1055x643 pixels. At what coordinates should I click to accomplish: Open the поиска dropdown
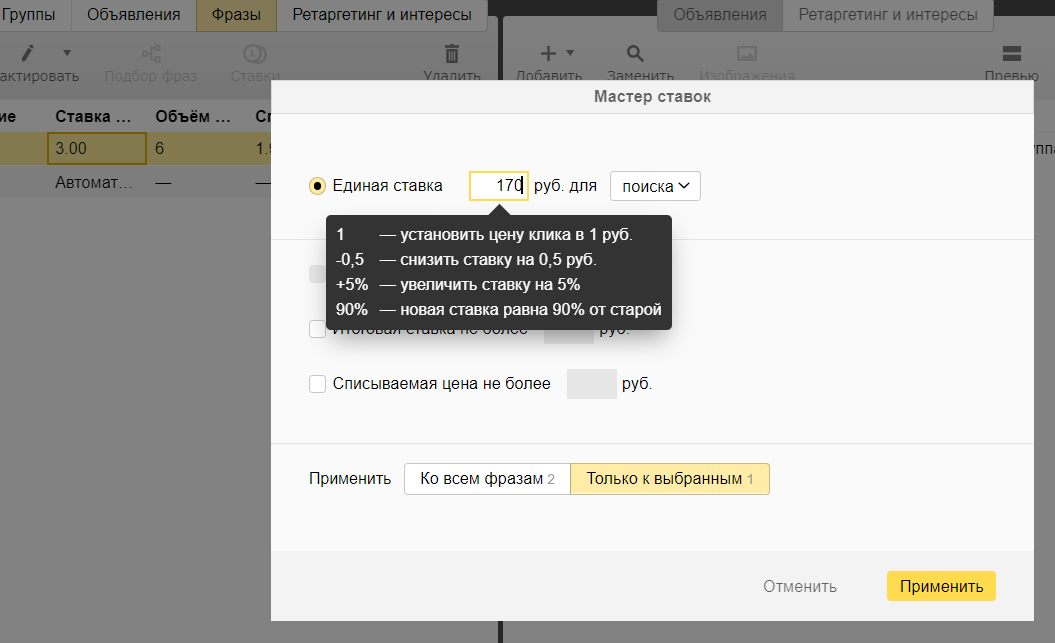click(x=655, y=186)
